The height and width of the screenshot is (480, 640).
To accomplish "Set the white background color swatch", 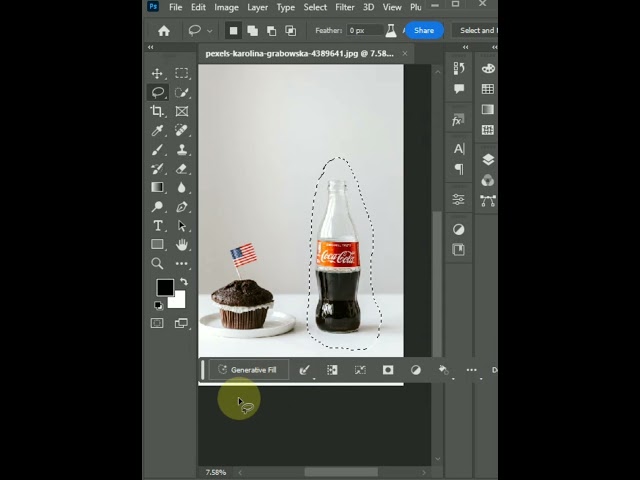I will pyautogui.click(x=179, y=301).
